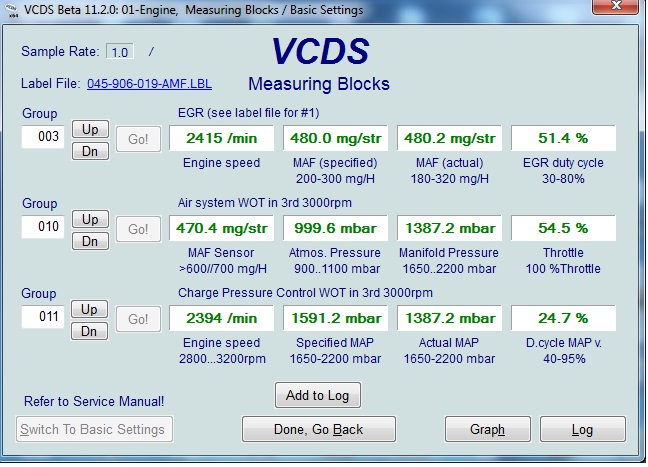Click Go! button for group 003
This screenshot has width=648, height=467.
tap(138, 139)
